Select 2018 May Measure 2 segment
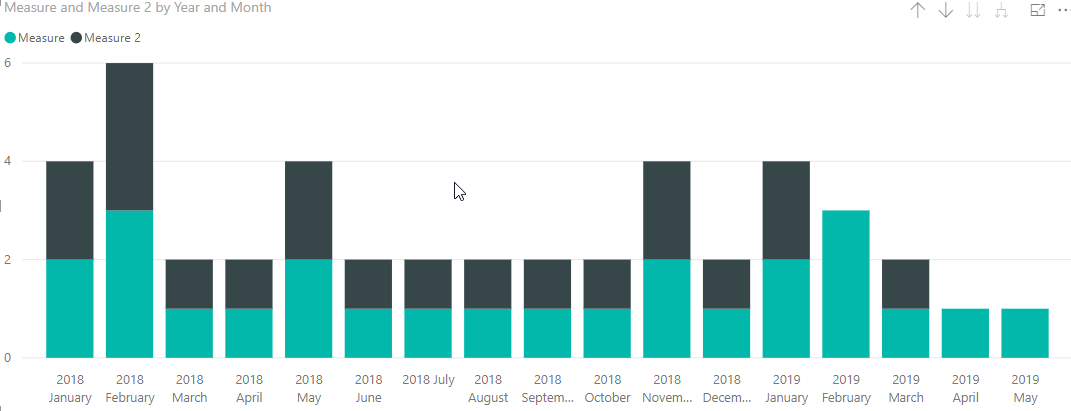Image resolution: width=1071 pixels, height=411 pixels. 309,210
